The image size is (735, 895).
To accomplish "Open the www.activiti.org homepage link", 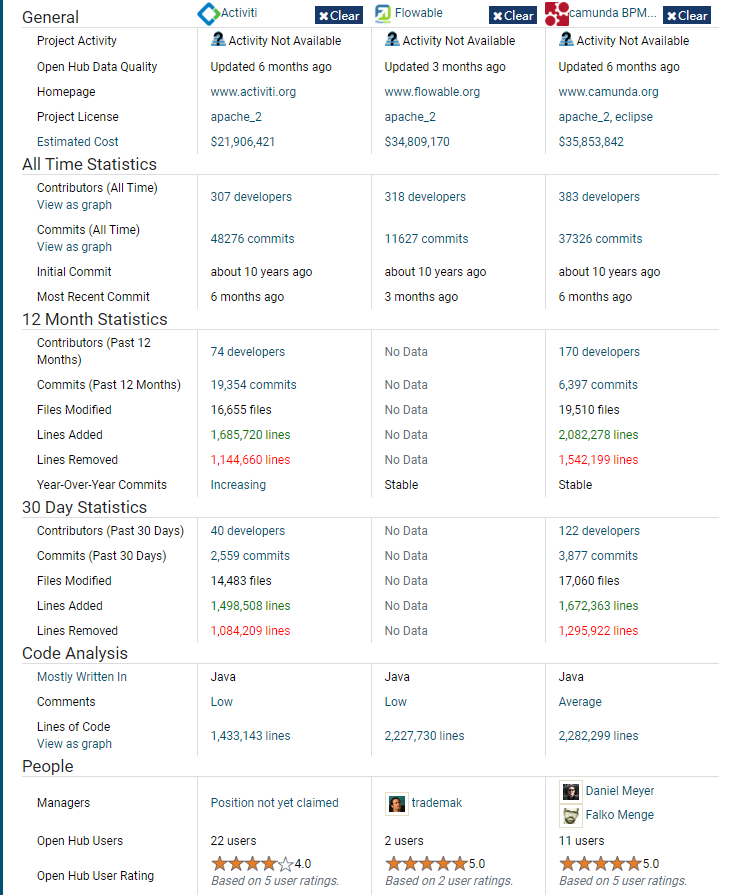I will [x=253, y=92].
